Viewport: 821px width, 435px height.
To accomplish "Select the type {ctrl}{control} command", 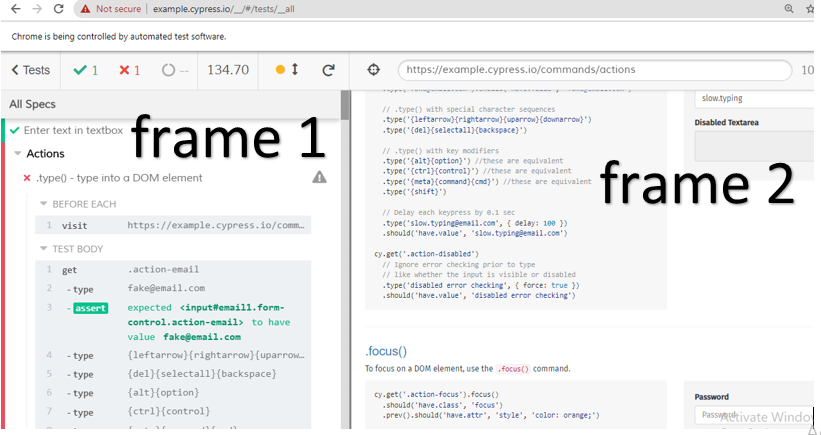I will tap(173, 411).
